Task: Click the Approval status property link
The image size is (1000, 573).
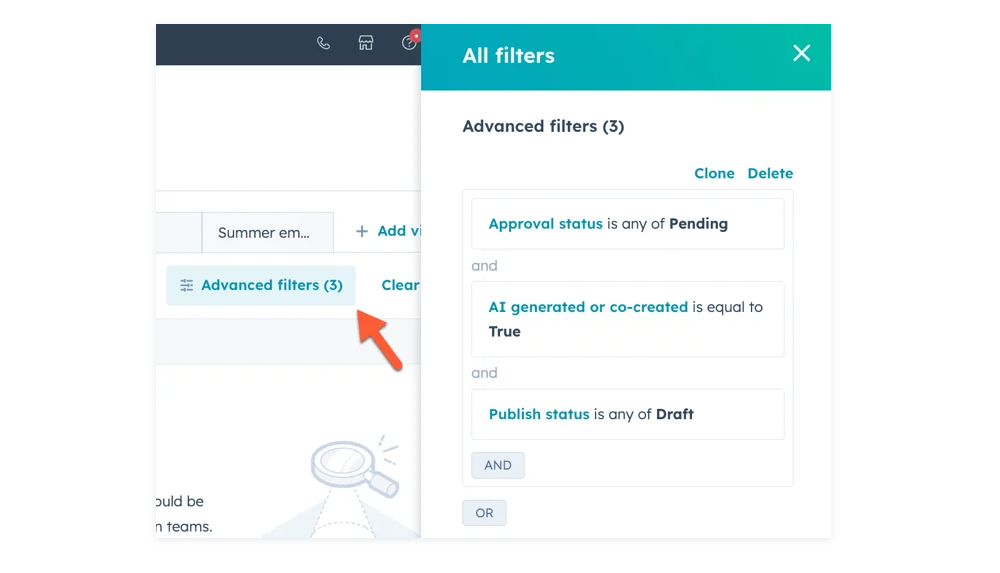Action: 545,224
